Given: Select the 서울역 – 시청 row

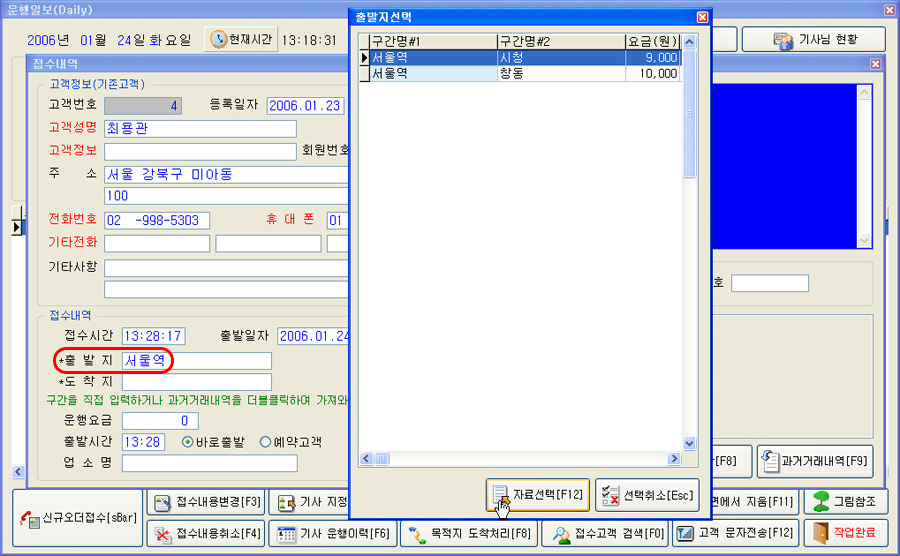Looking at the screenshot, I should pyautogui.click(x=520, y=57).
